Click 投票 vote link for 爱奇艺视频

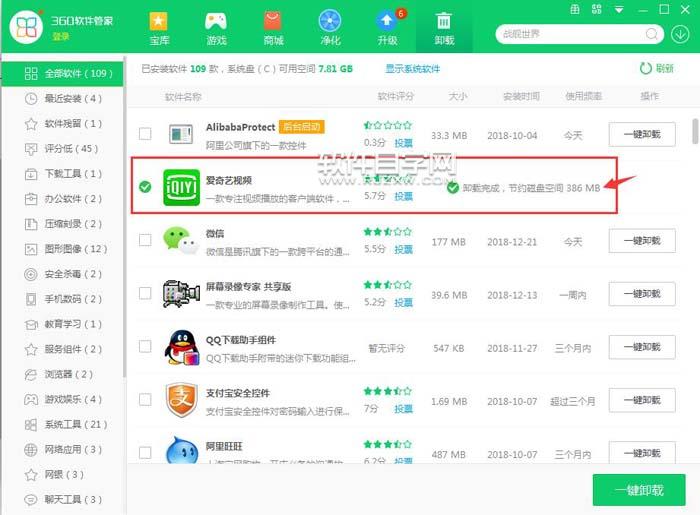coord(404,196)
